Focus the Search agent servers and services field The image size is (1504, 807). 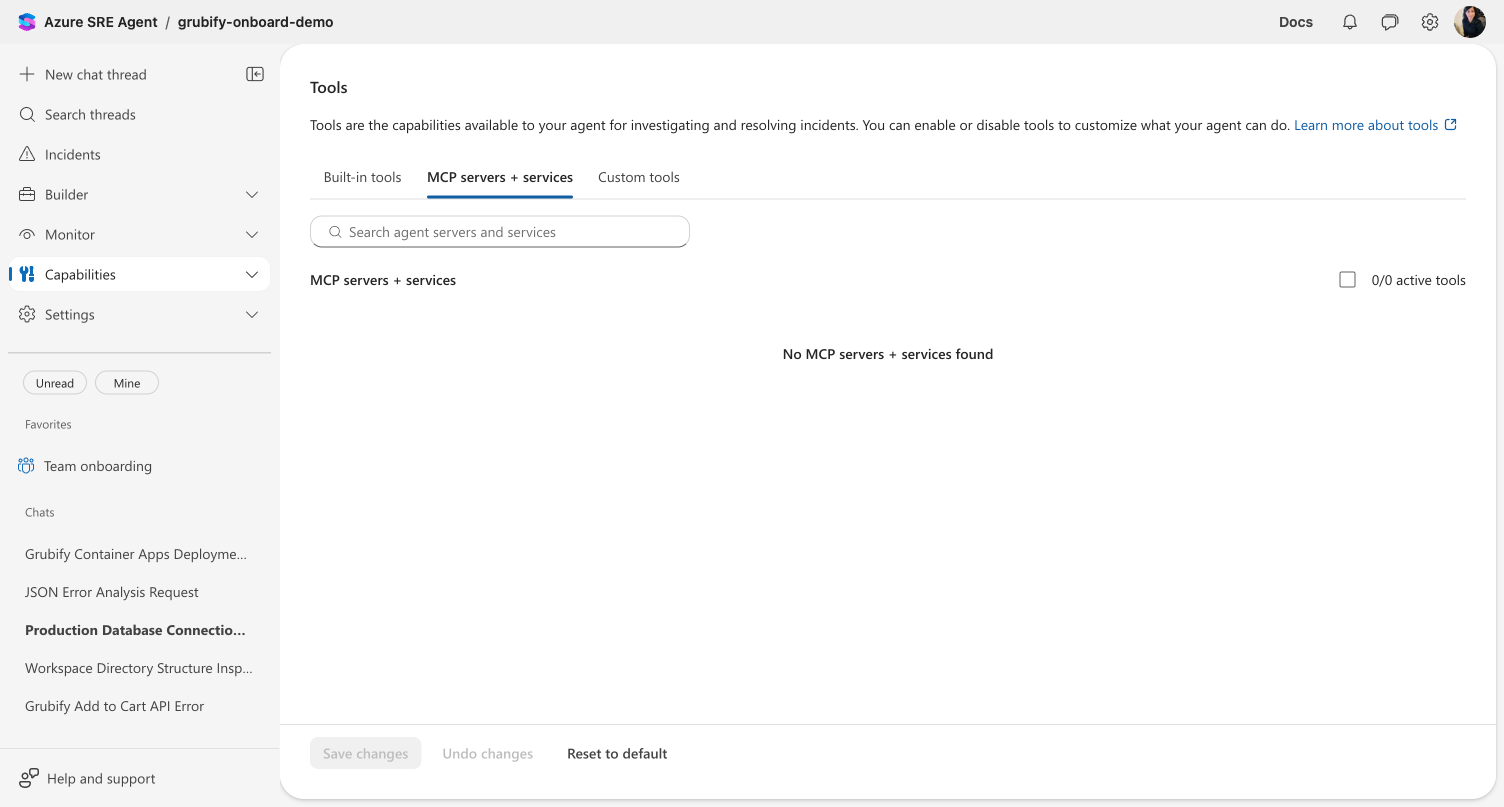500,232
